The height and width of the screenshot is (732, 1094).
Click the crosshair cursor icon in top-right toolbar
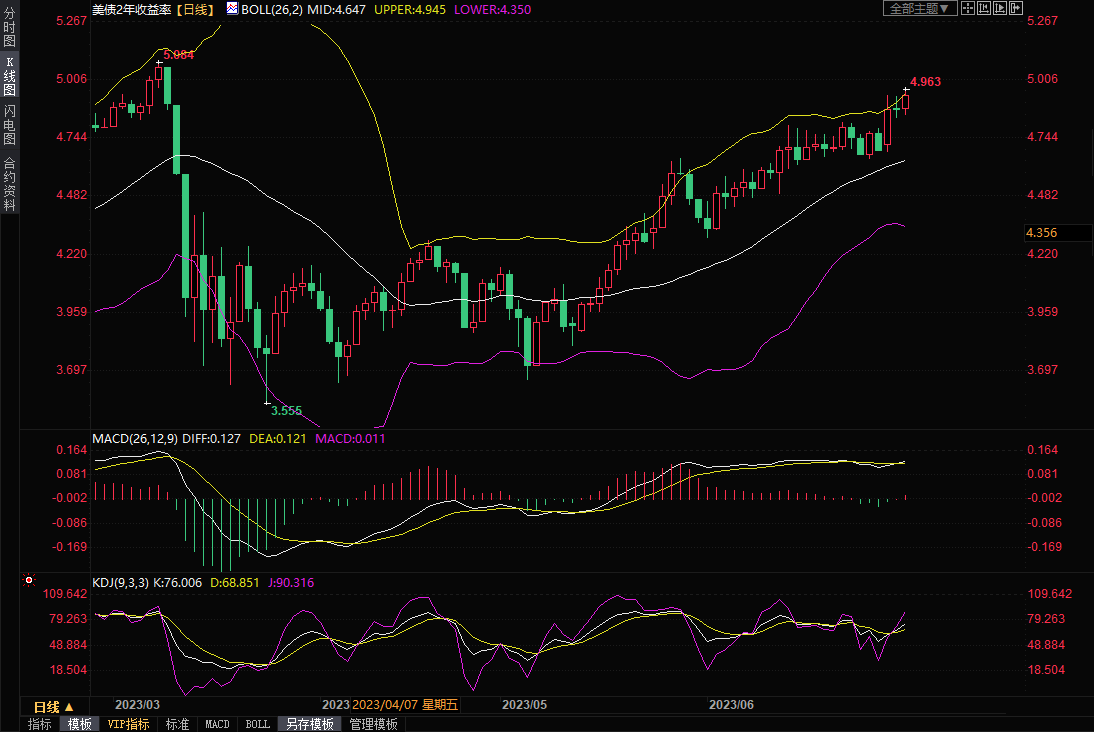[969, 8]
